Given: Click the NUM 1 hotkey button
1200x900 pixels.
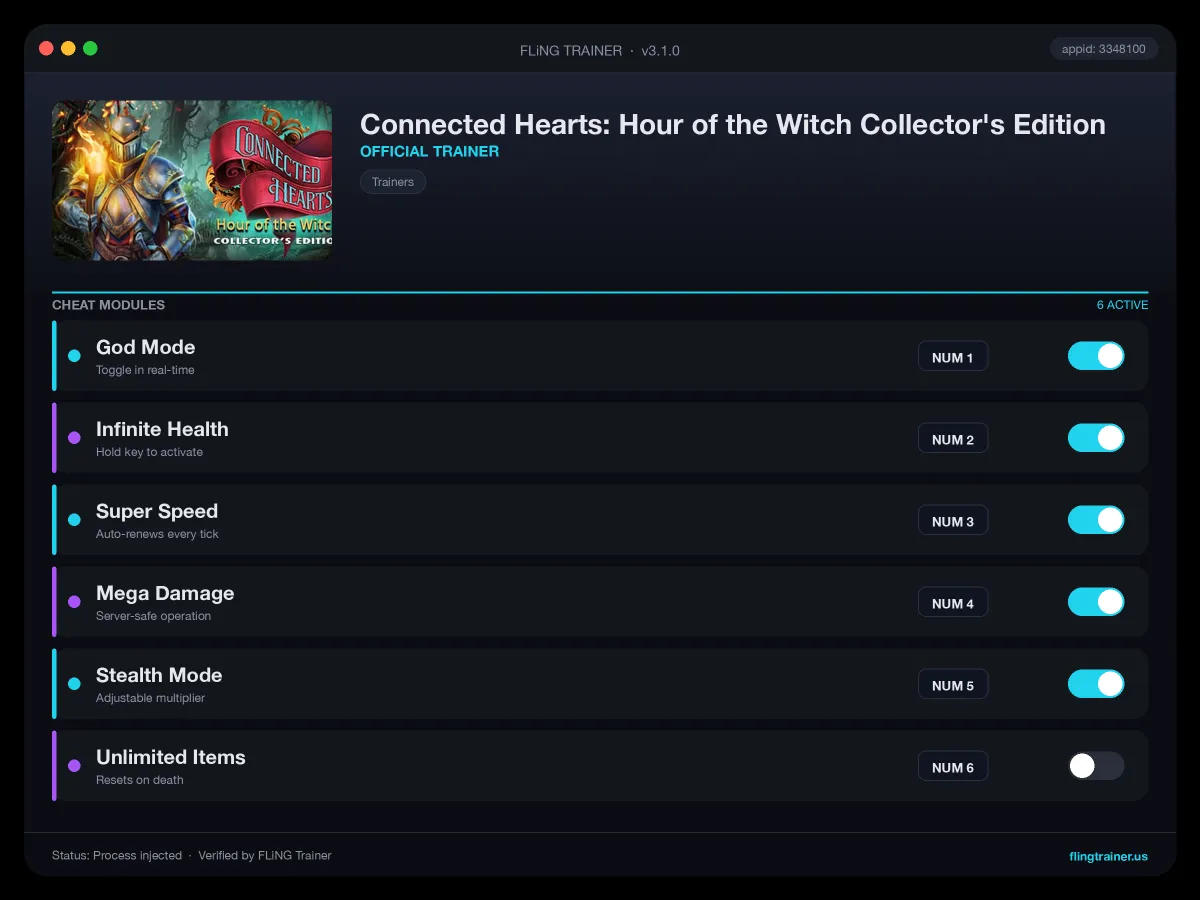Looking at the screenshot, I should pos(953,357).
